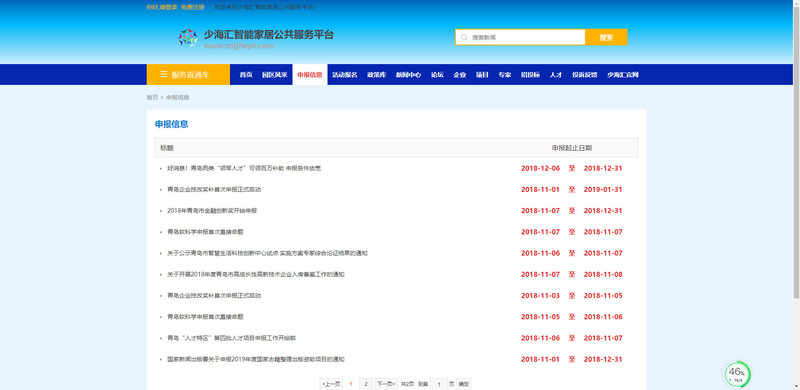Click the vertical scrollbar thumb
The height and width of the screenshot is (390, 800).
pos(796,151)
